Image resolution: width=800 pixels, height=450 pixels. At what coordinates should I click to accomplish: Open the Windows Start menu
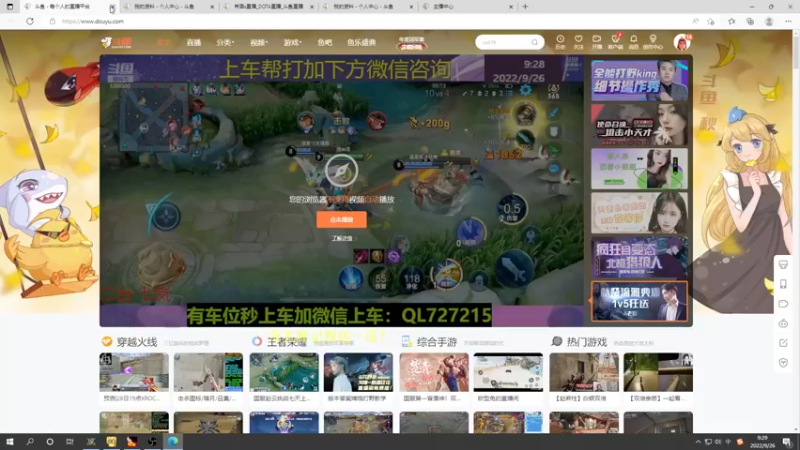10,442
